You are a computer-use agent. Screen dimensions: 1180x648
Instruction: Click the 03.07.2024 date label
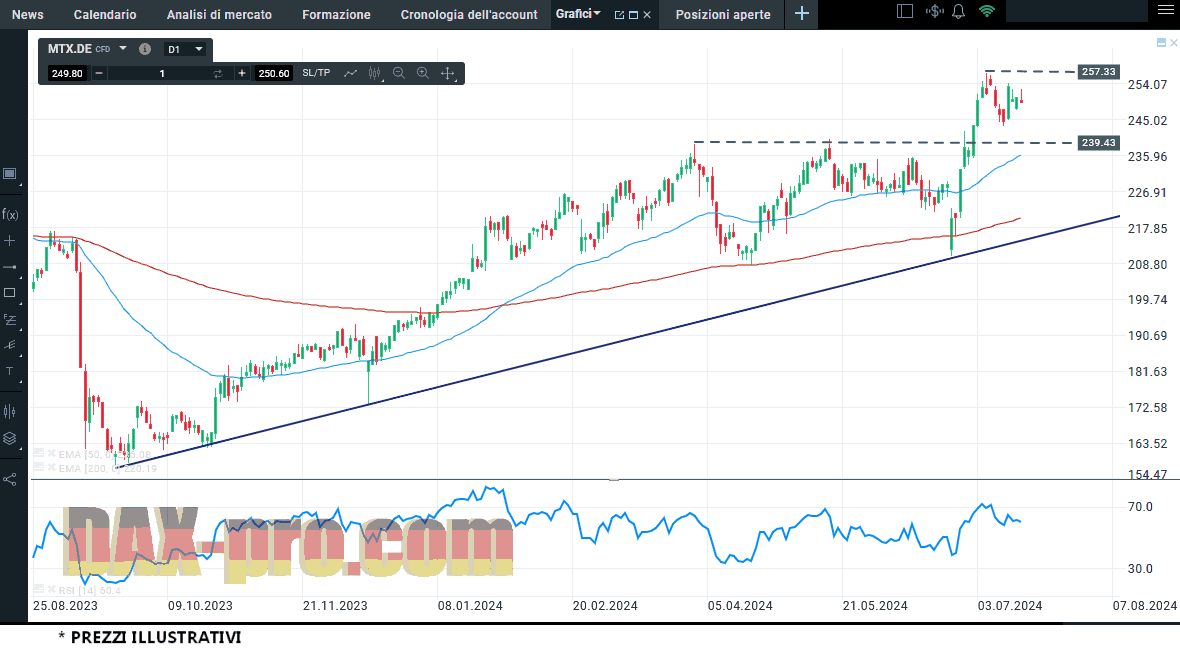click(1010, 606)
